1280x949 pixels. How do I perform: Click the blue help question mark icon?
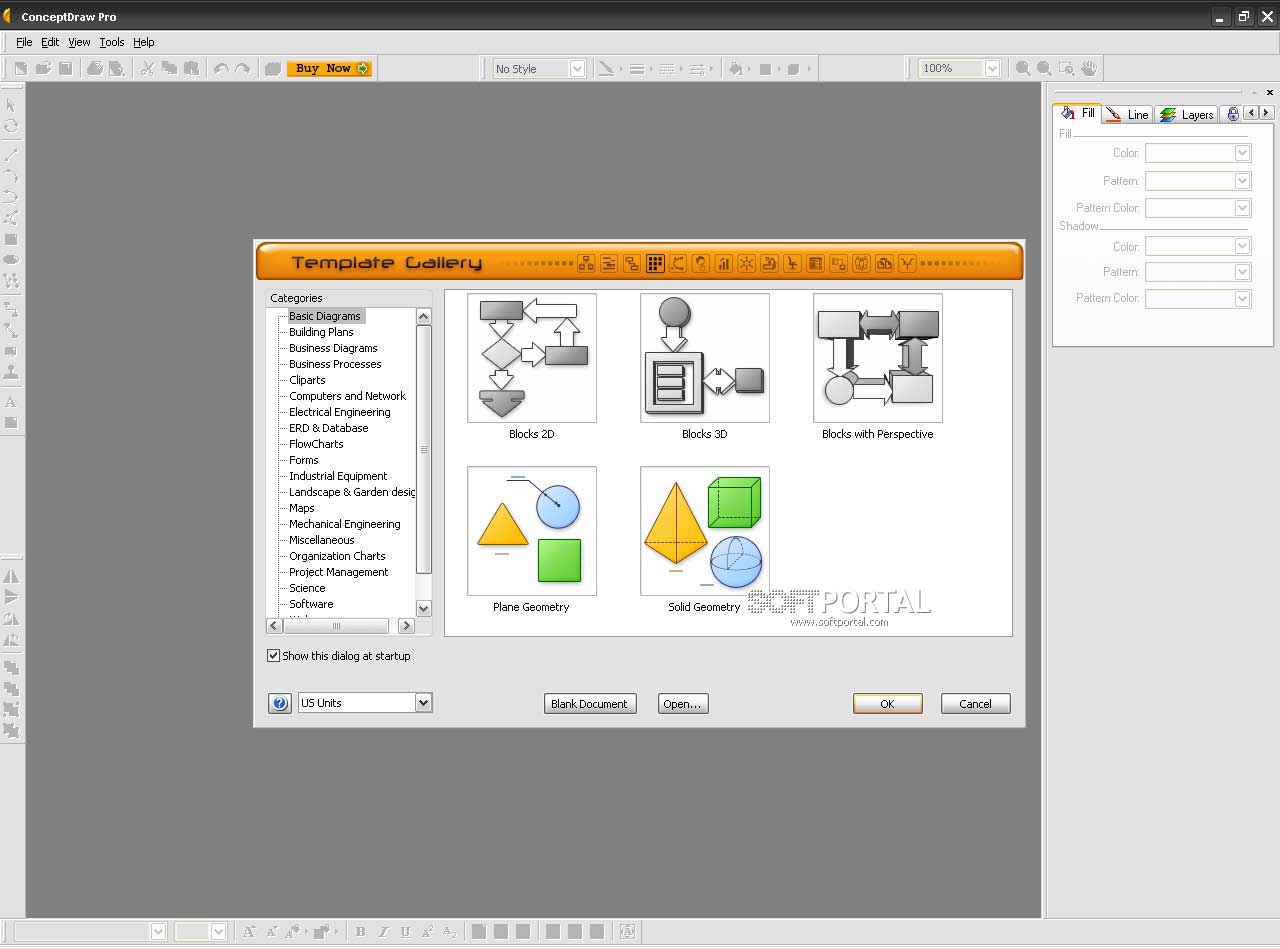click(280, 703)
